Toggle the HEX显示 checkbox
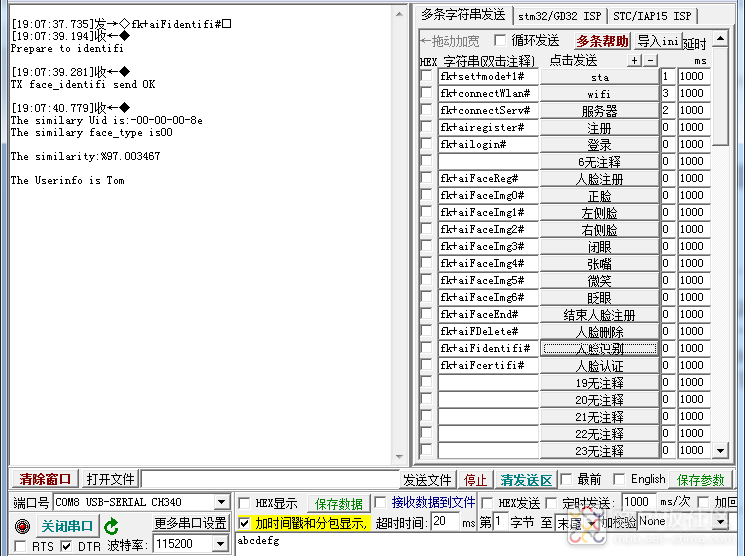 tap(244, 503)
